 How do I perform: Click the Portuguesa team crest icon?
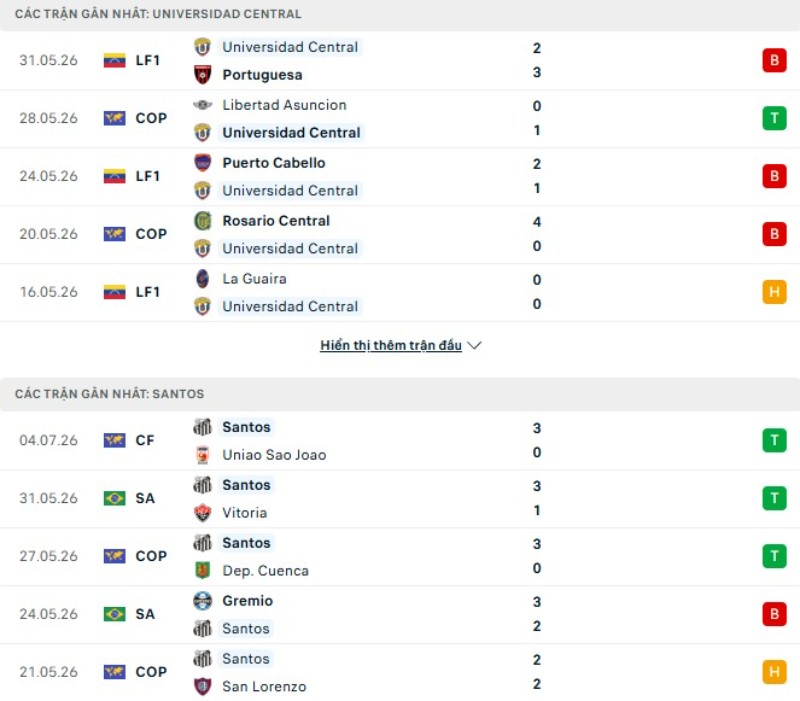click(x=203, y=74)
